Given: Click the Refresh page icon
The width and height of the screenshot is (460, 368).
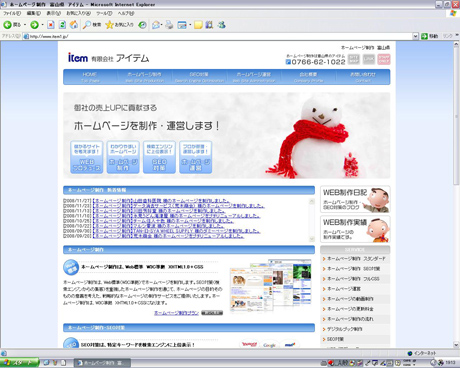Looking at the screenshot, I should coord(62,25).
